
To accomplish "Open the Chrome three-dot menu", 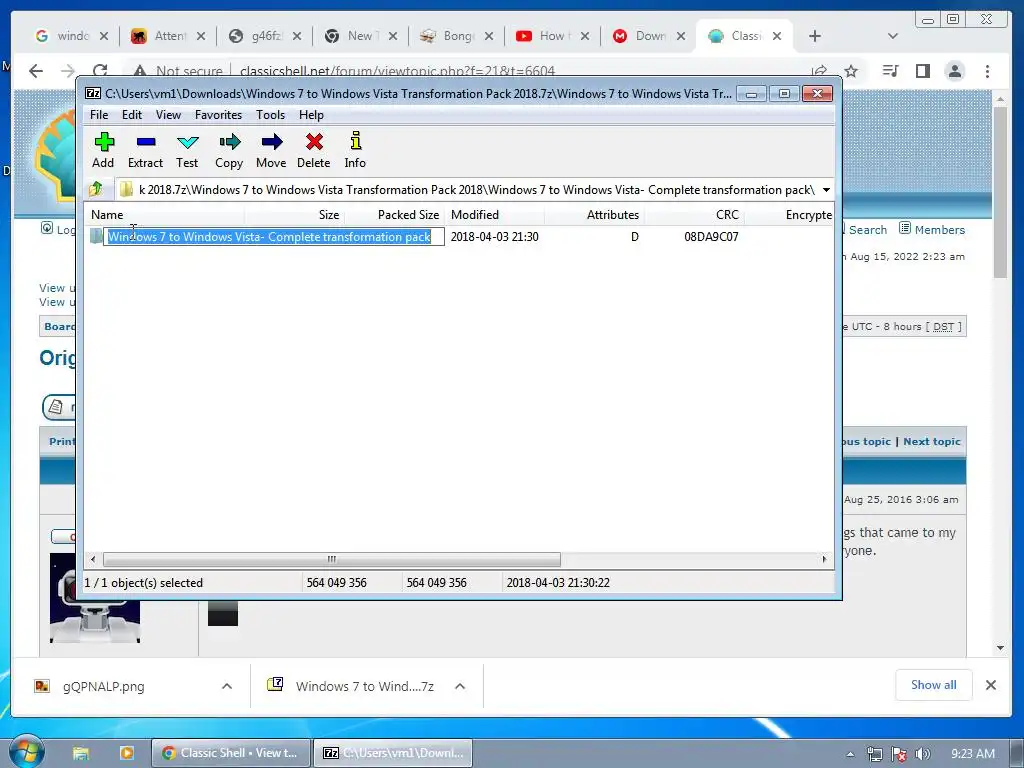I will (x=987, y=71).
